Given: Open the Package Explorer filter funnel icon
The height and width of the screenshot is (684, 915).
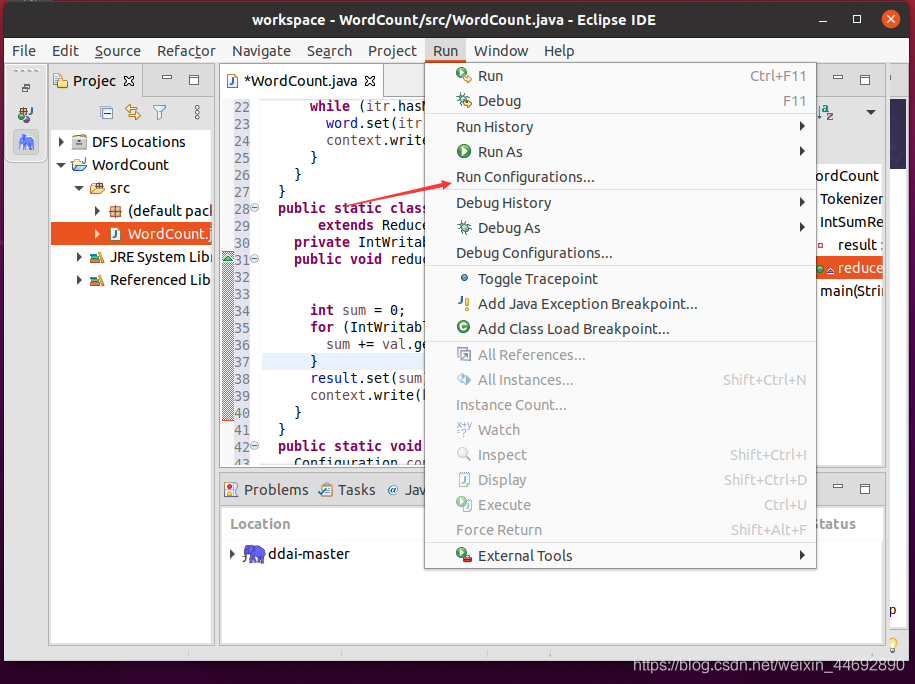Looking at the screenshot, I should (x=159, y=112).
